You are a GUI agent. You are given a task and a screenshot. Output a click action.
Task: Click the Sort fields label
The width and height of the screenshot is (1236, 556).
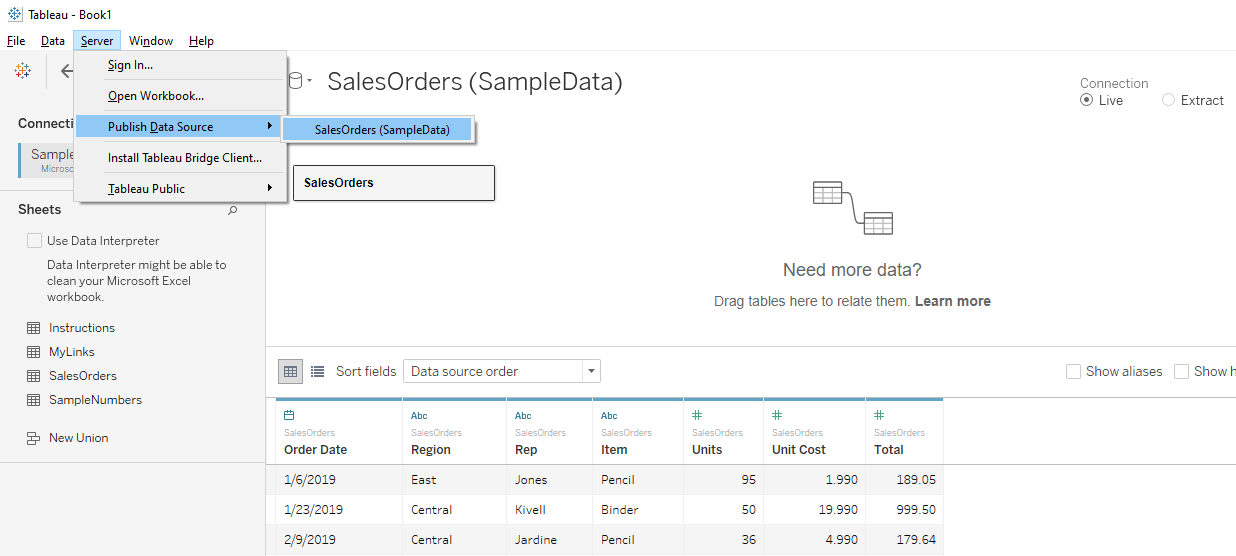366,371
